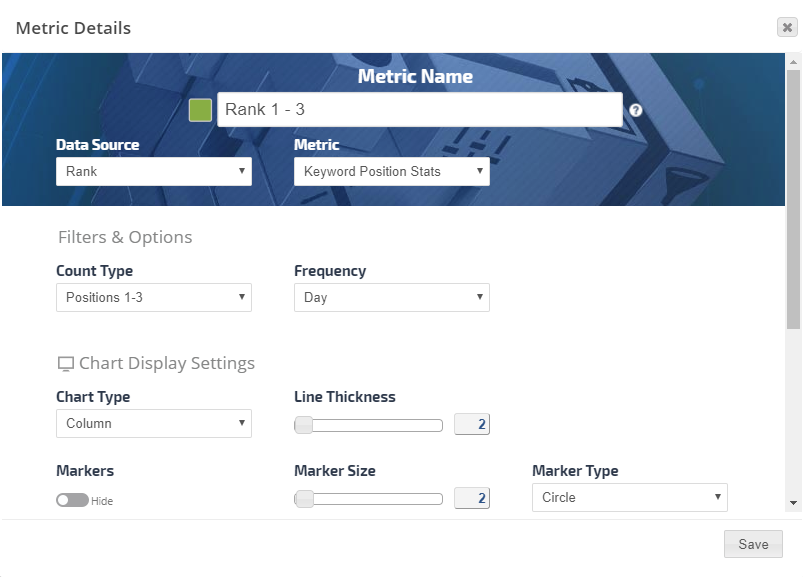Click the Marker Size value box

472,498
